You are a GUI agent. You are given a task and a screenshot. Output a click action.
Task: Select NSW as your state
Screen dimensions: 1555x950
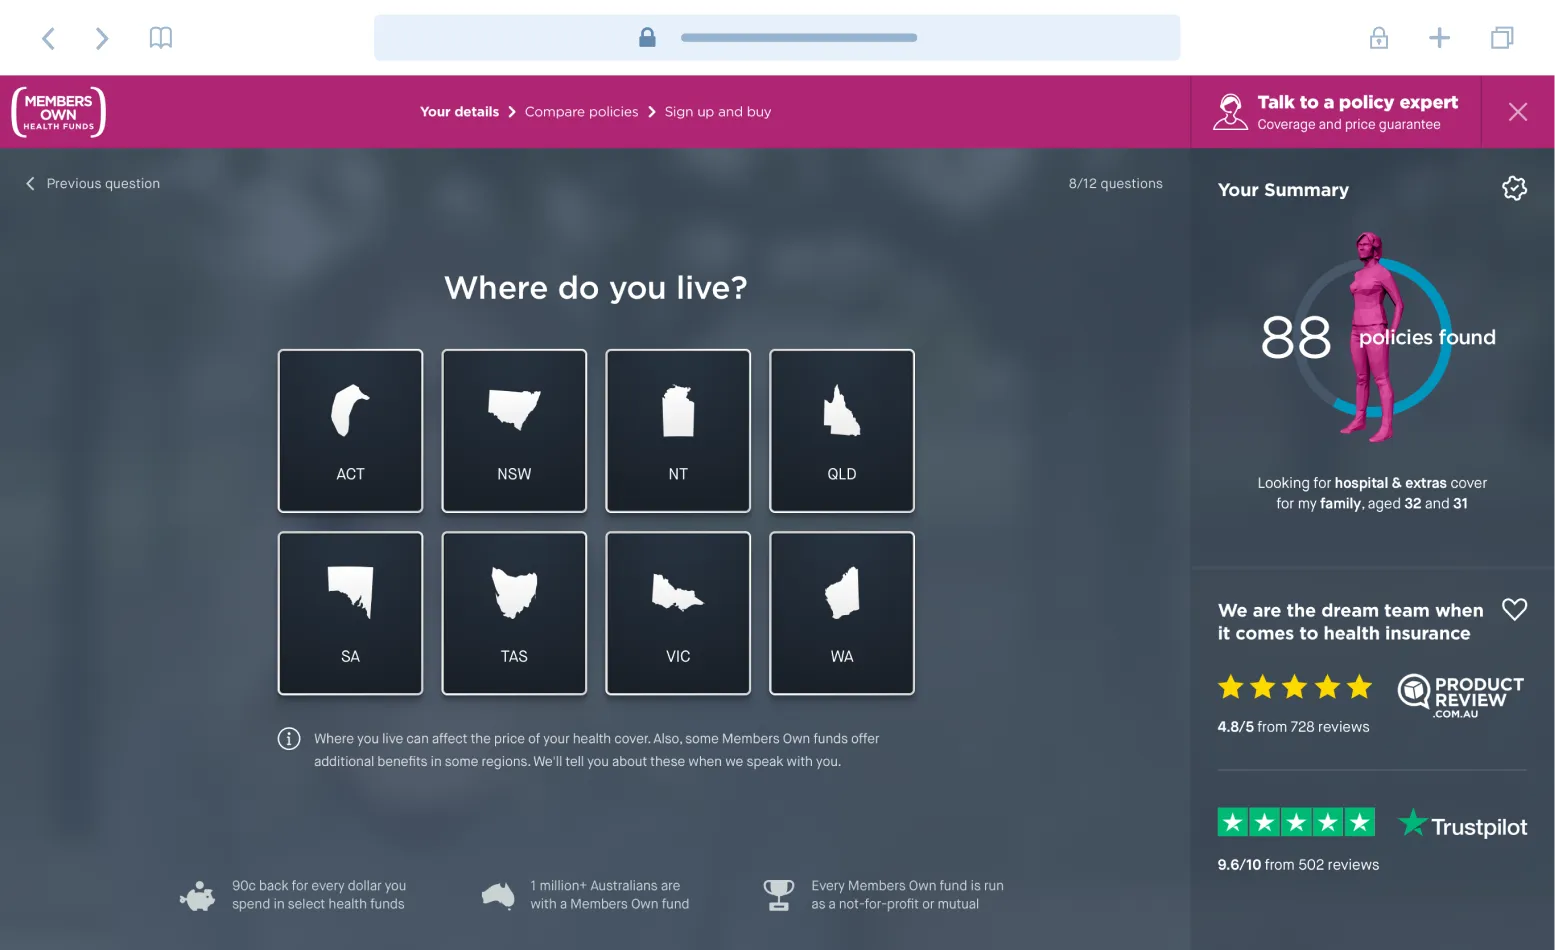coord(514,431)
